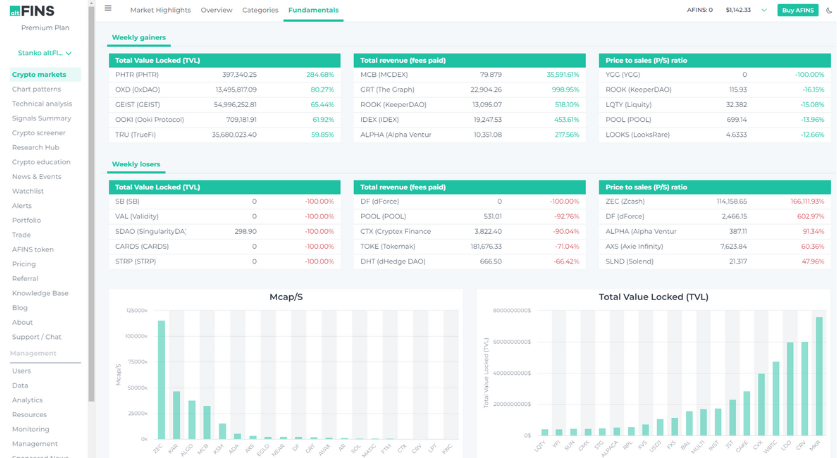This screenshot has width=840, height=458.
Task: Go to Chart patterns page
Action: [36, 89]
